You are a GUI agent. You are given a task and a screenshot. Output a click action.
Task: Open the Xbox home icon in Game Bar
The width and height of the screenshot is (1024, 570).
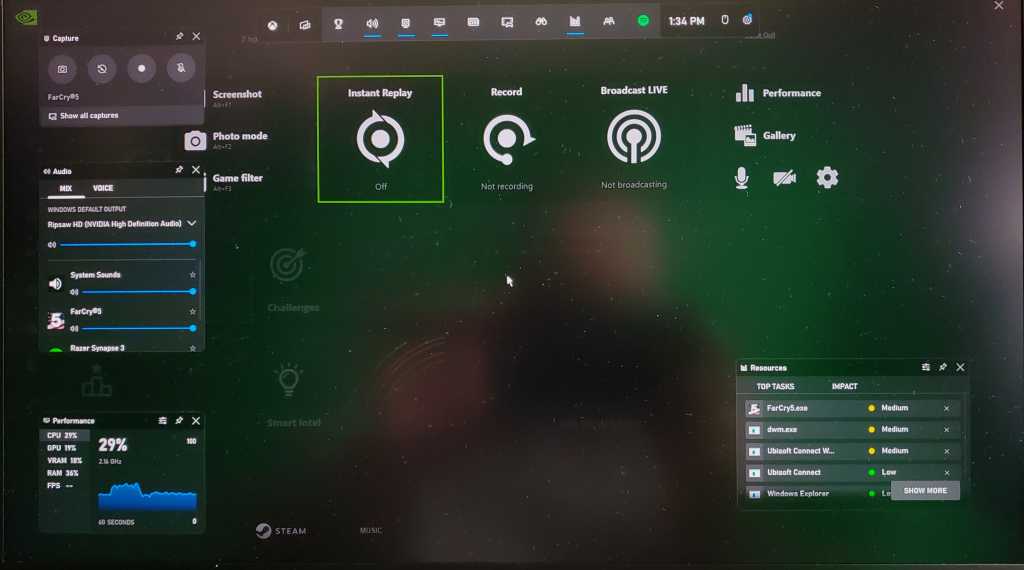(272, 25)
